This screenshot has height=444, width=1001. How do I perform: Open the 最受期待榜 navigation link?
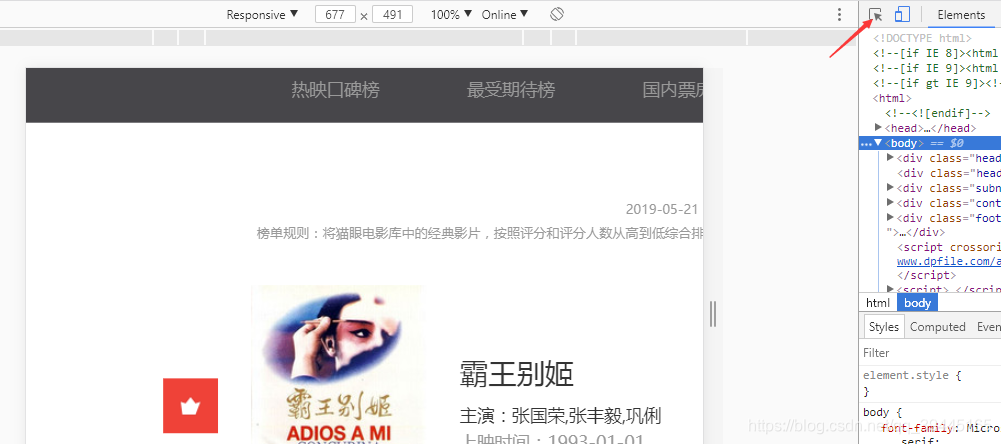tap(511, 90)
